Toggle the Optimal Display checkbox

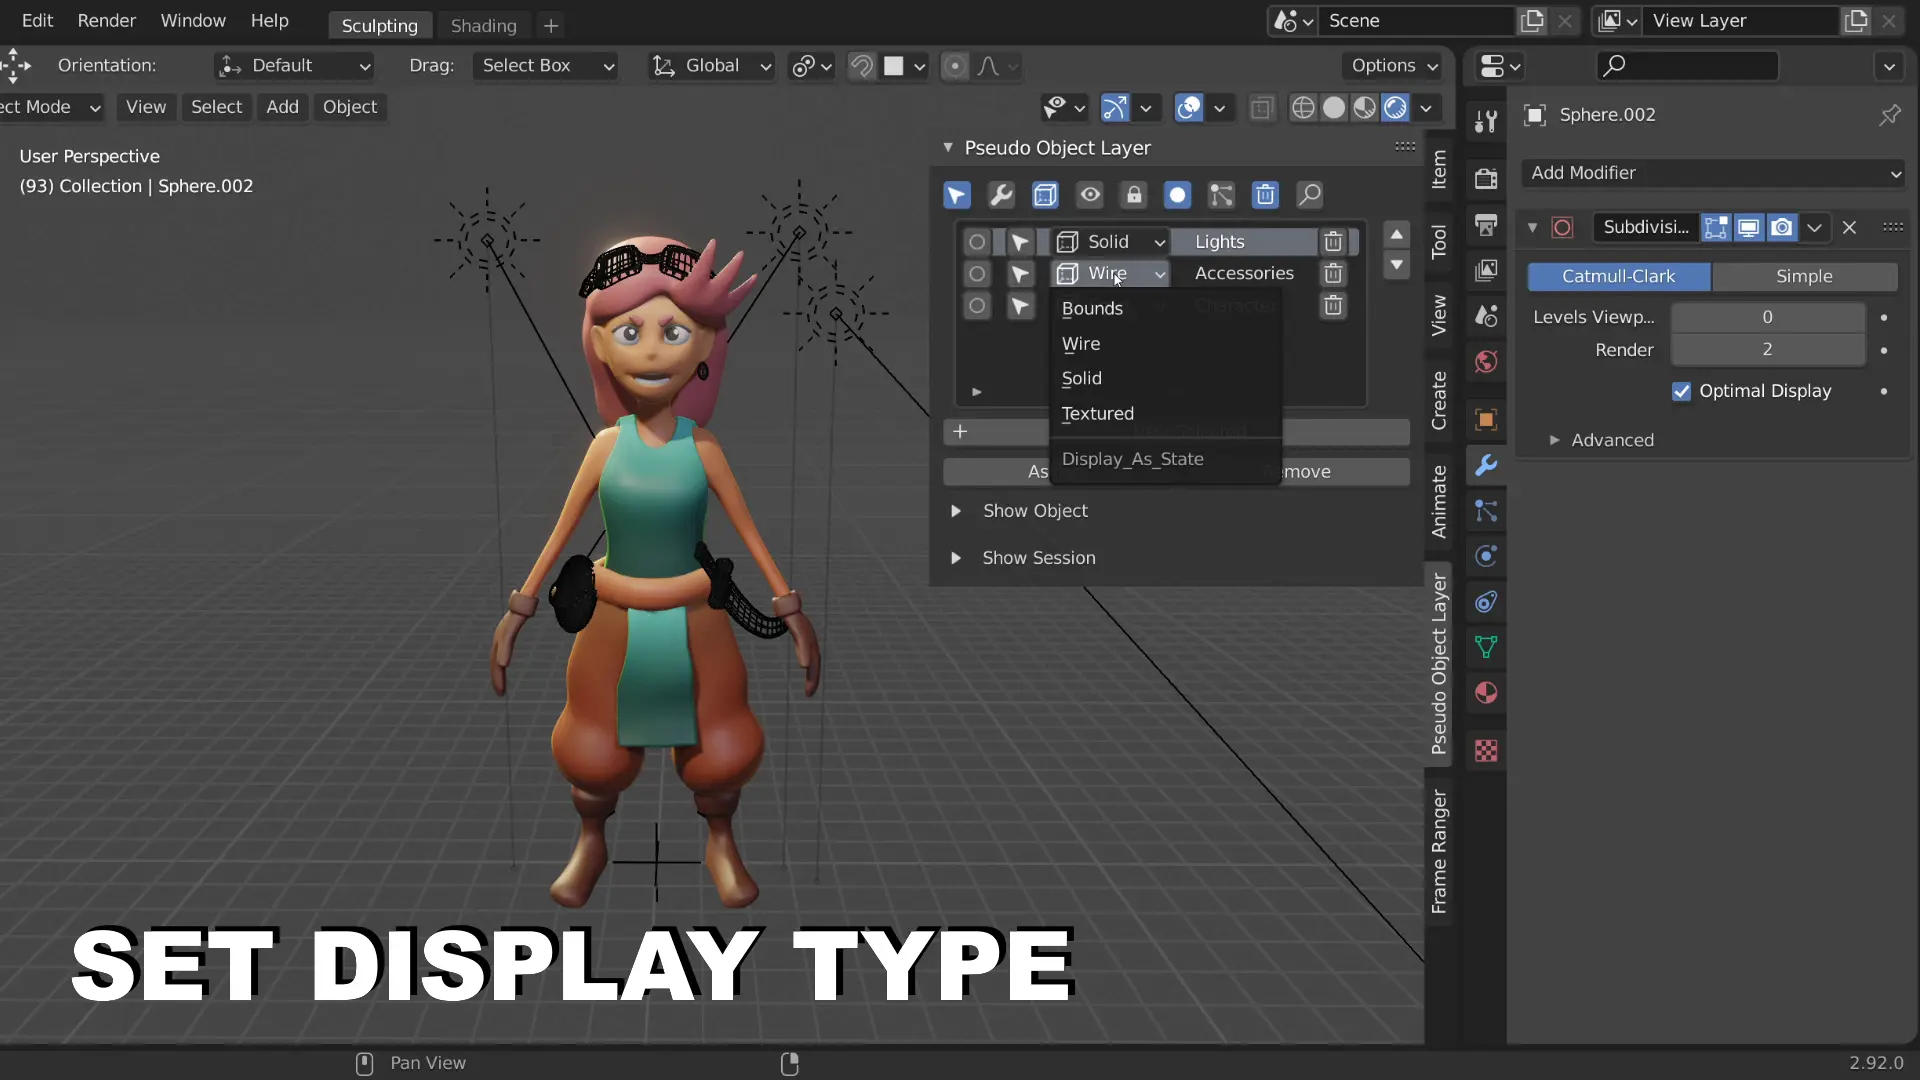coord(1681,391)
